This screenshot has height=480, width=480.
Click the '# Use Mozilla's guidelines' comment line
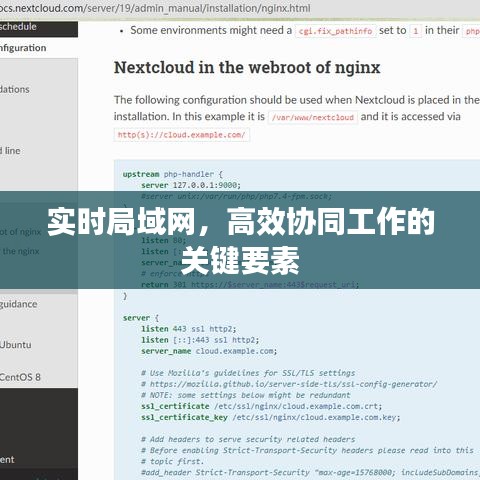coord(248,373)
